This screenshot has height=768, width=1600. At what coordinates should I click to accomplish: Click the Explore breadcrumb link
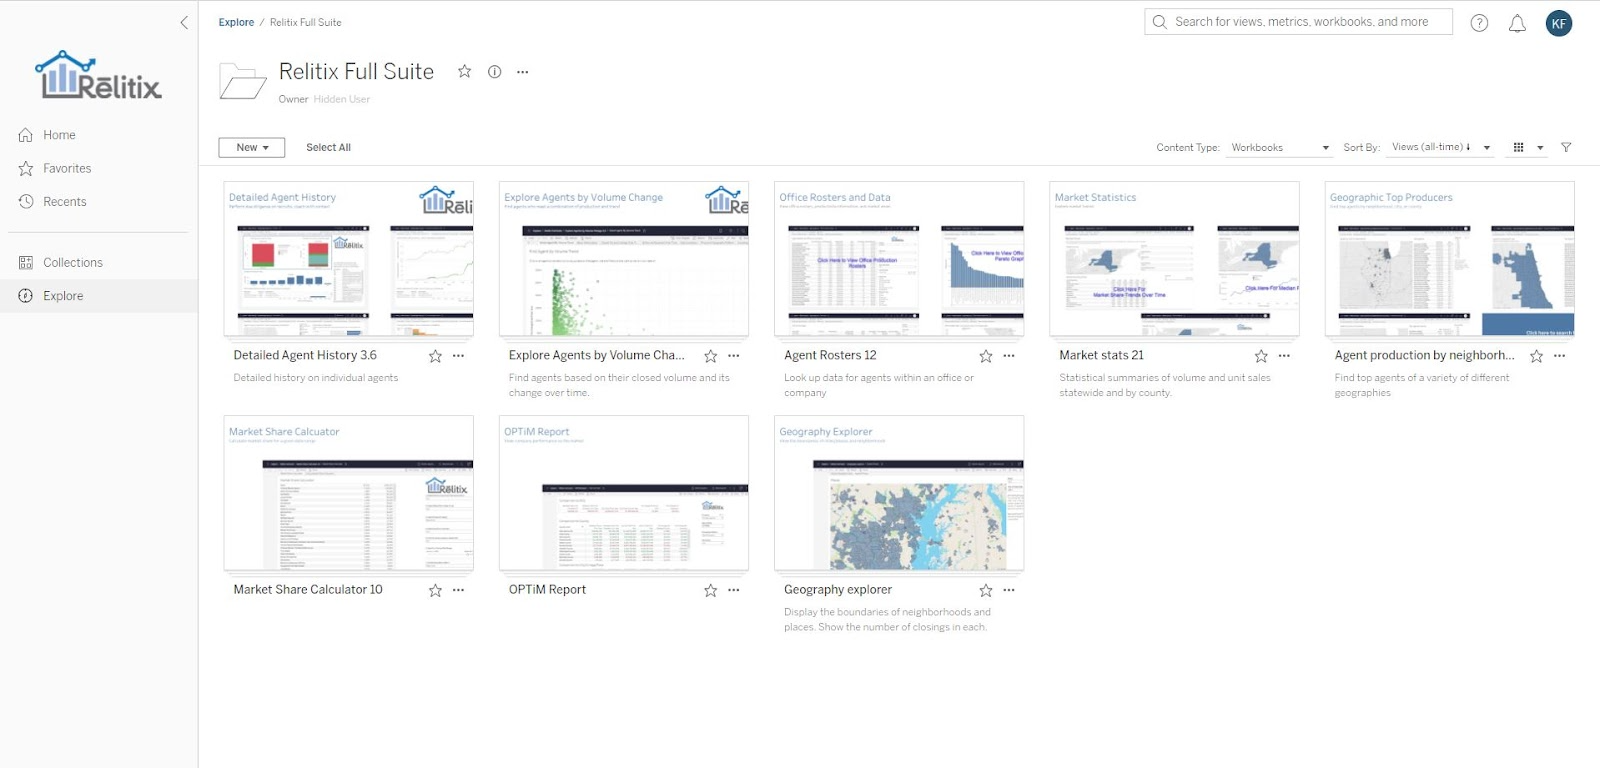tap(236, 22)
